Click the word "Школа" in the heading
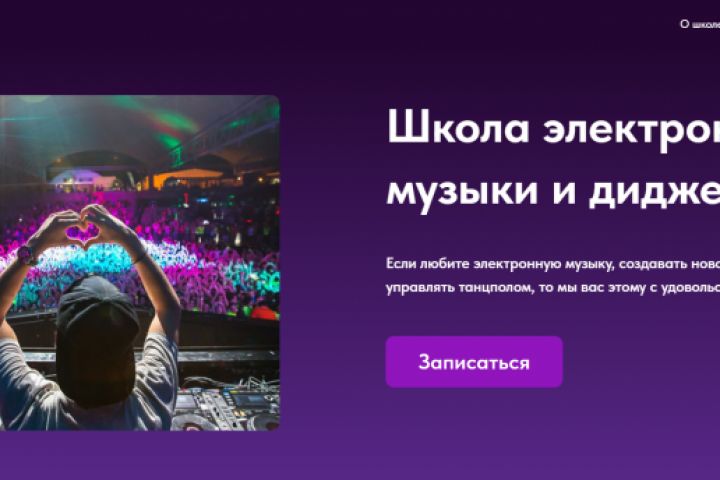 [x=458, y=127]
